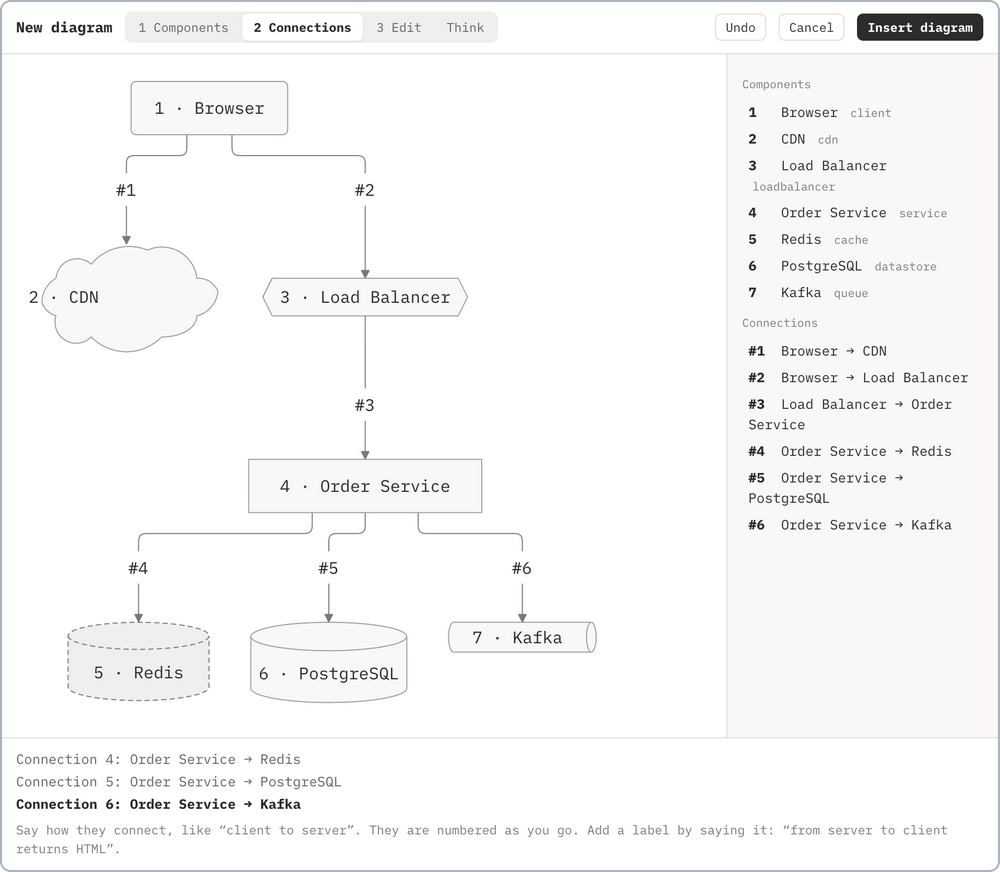Click the 'Components' section heading
The image size is (1000, 872).
(x=776, y=84)
